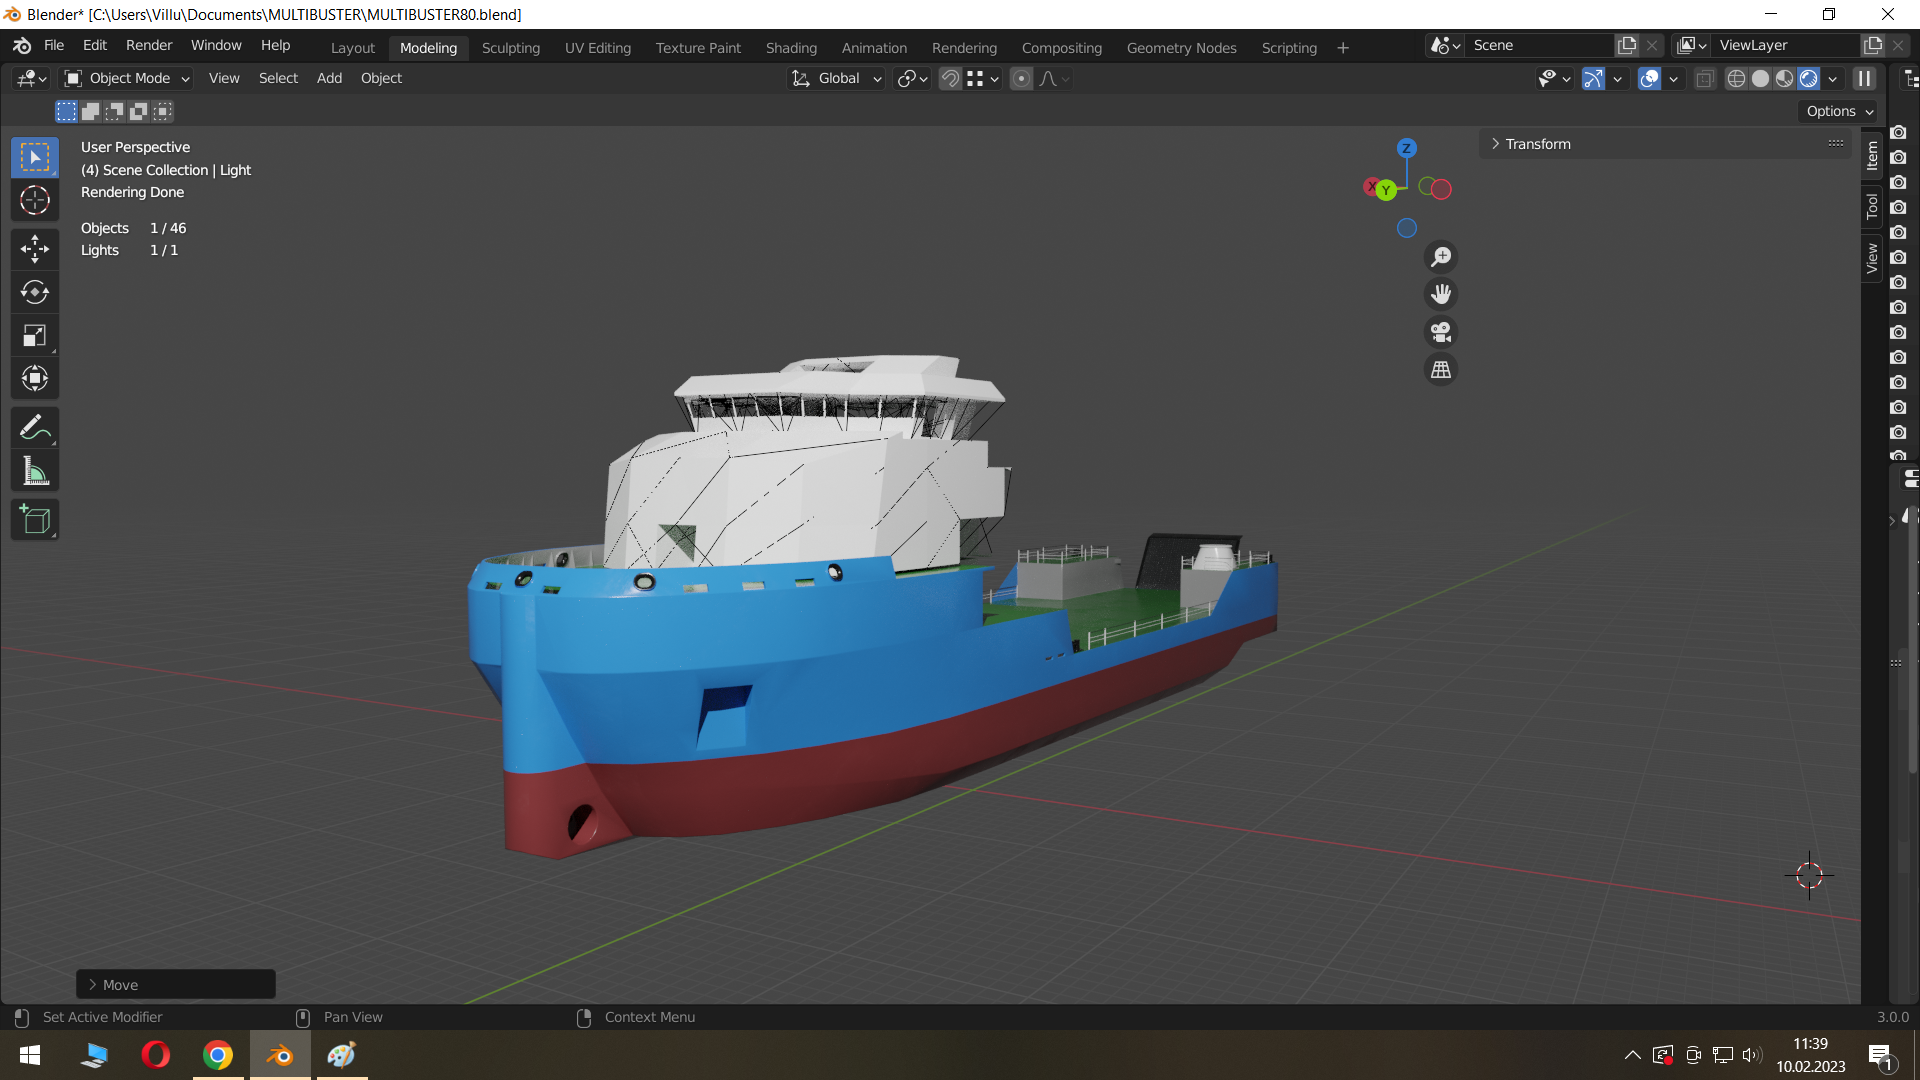Click the Z axis on navigation gizmo

(x=1407, y=148)
